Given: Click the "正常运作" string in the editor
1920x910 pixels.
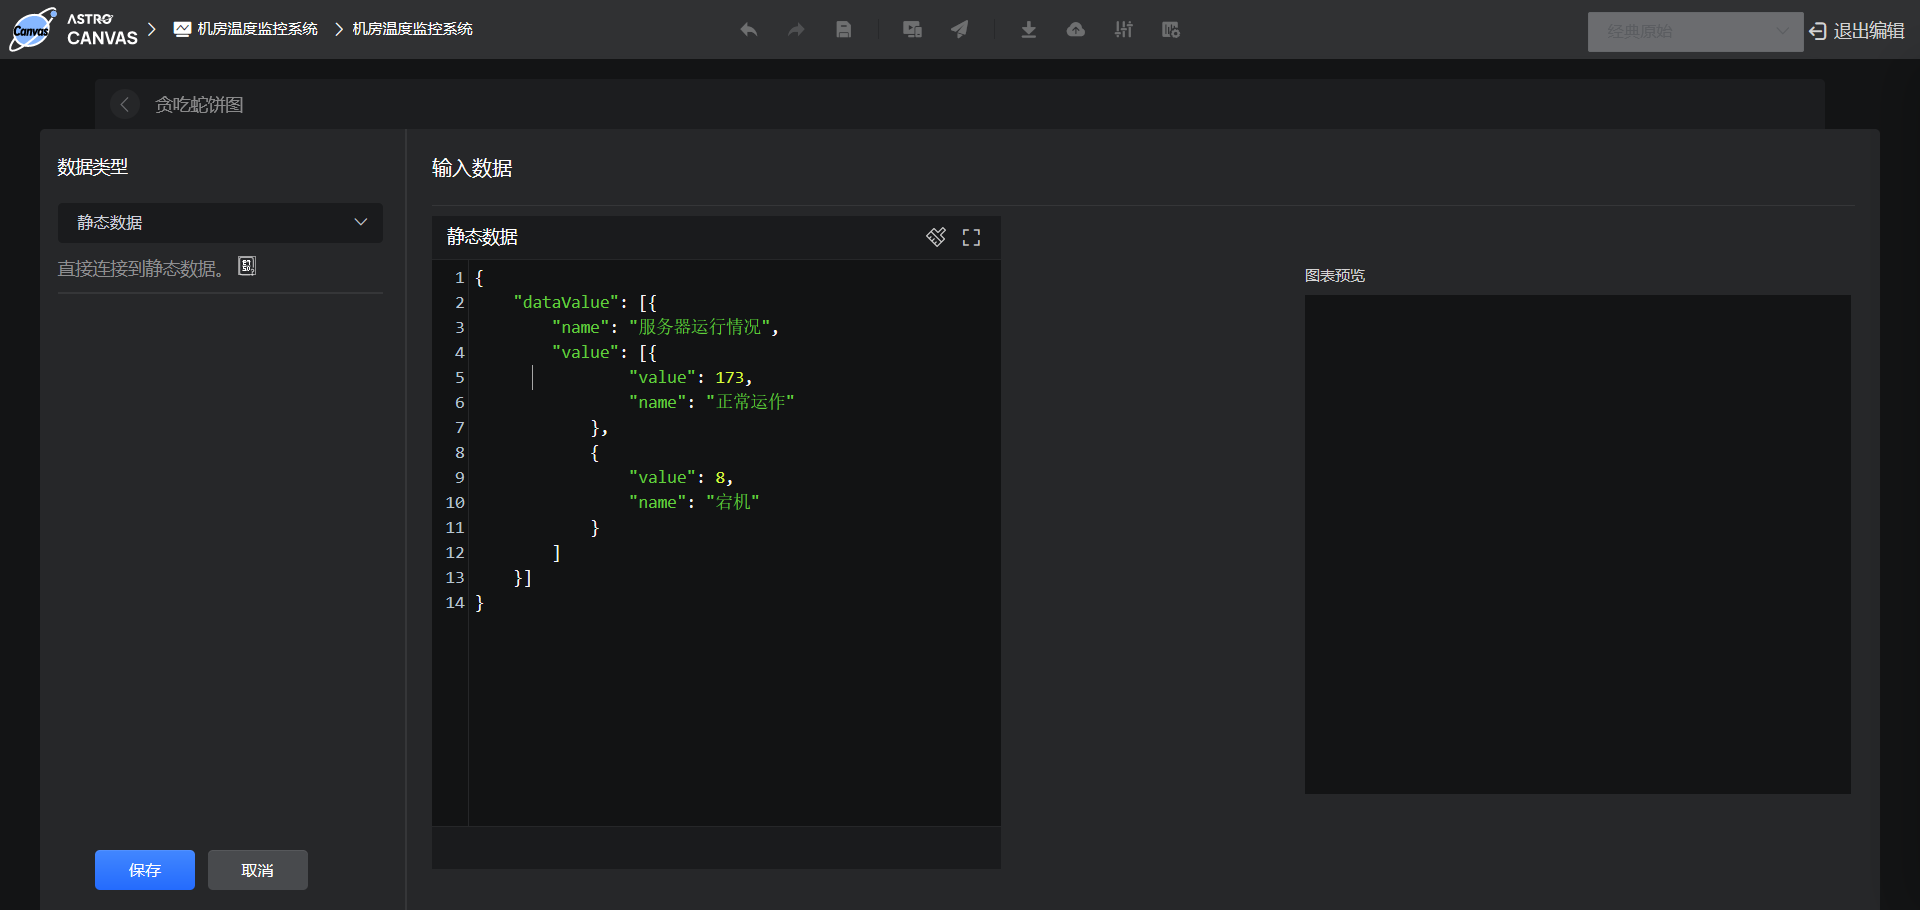Looking at the screenshot, I should point(750,402).
